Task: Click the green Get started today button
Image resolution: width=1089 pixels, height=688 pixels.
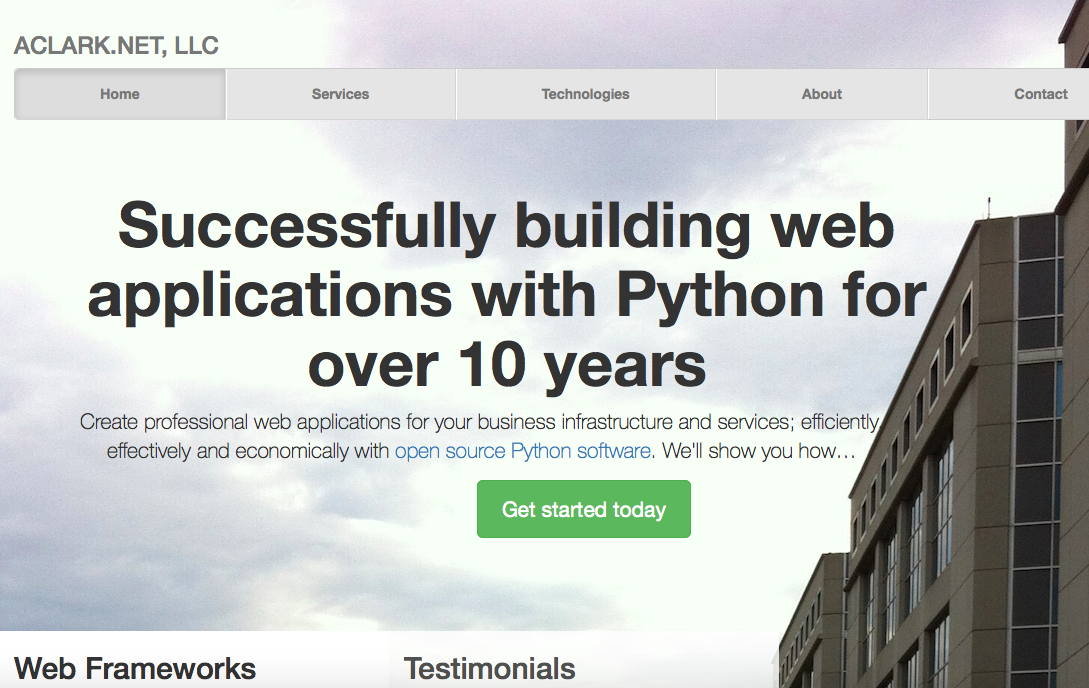Action: pyautogui.click(x=583, y=509)
